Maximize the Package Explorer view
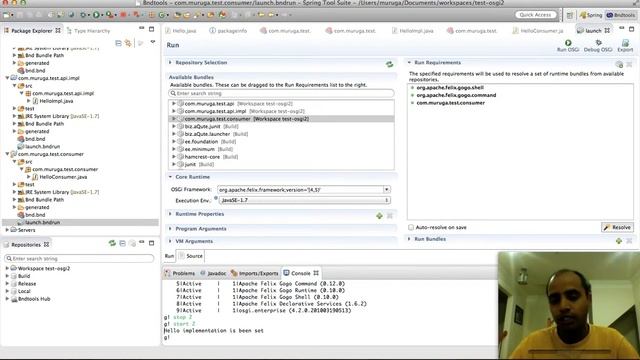Screen dimensions: 640x360 coord(151,29)
